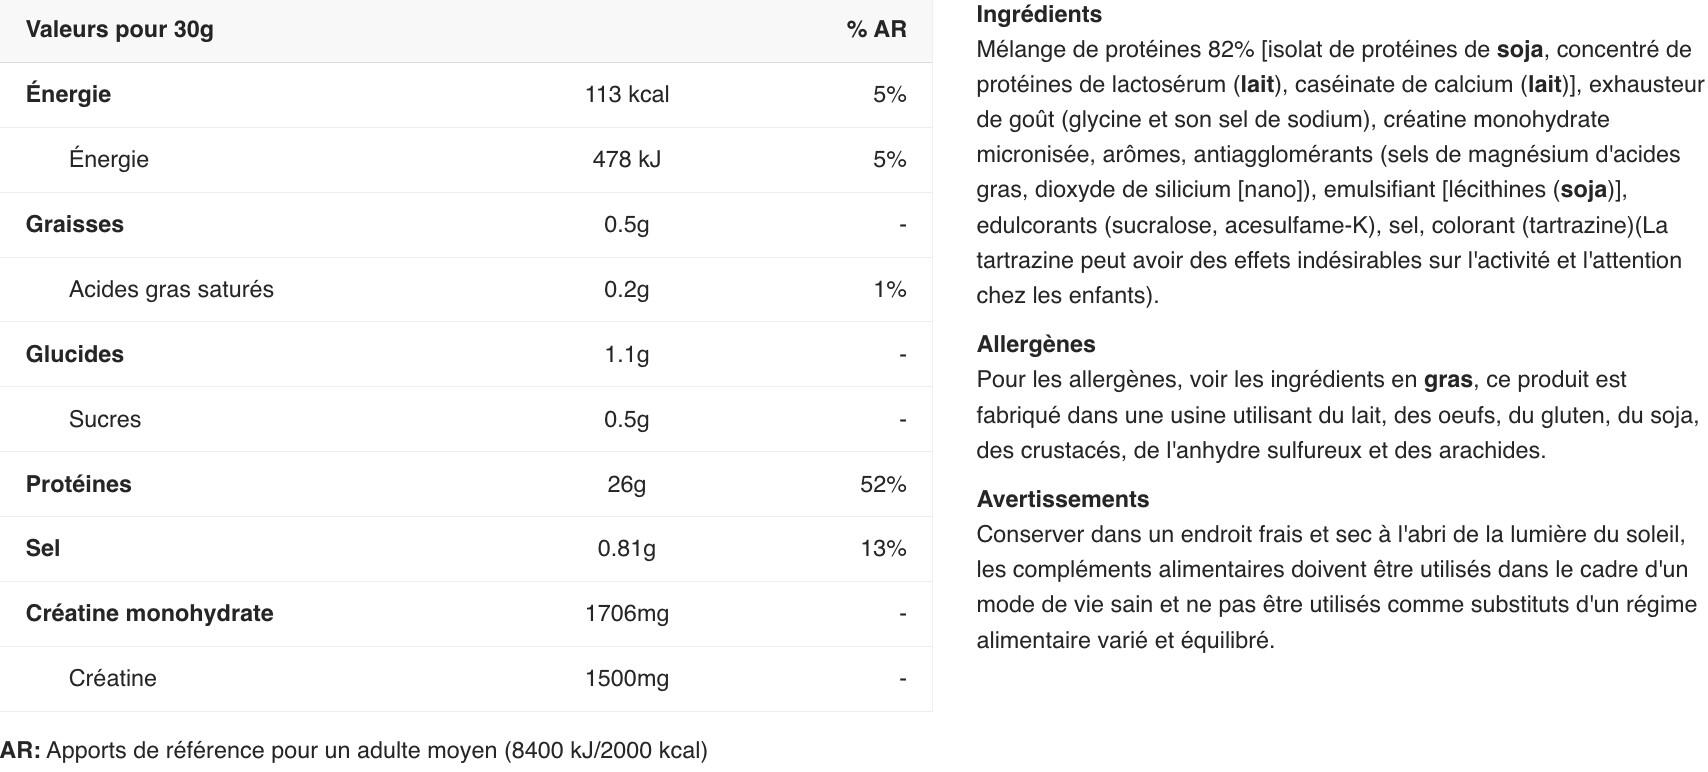Select the 'Graisses' row label
The image size is (1708, 772).
75,224
